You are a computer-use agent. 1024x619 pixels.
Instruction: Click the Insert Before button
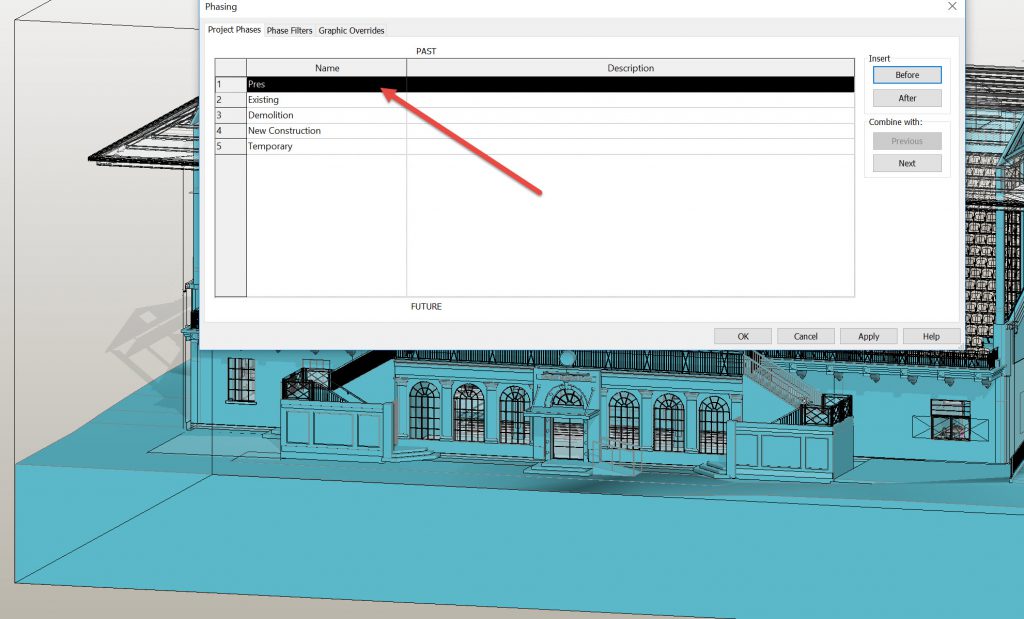(907, 75)
